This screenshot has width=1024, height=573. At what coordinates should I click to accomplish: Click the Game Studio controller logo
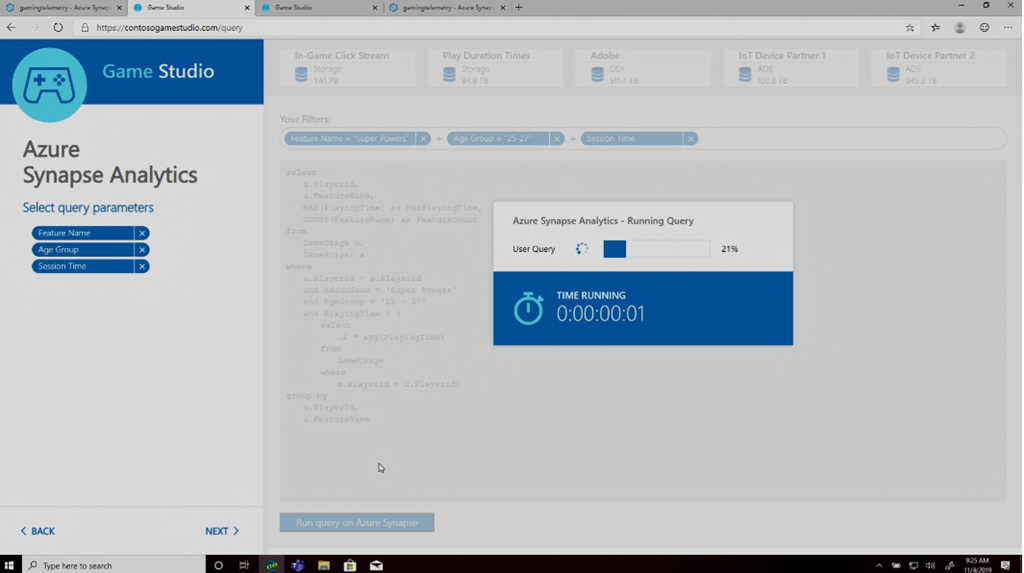49,85
